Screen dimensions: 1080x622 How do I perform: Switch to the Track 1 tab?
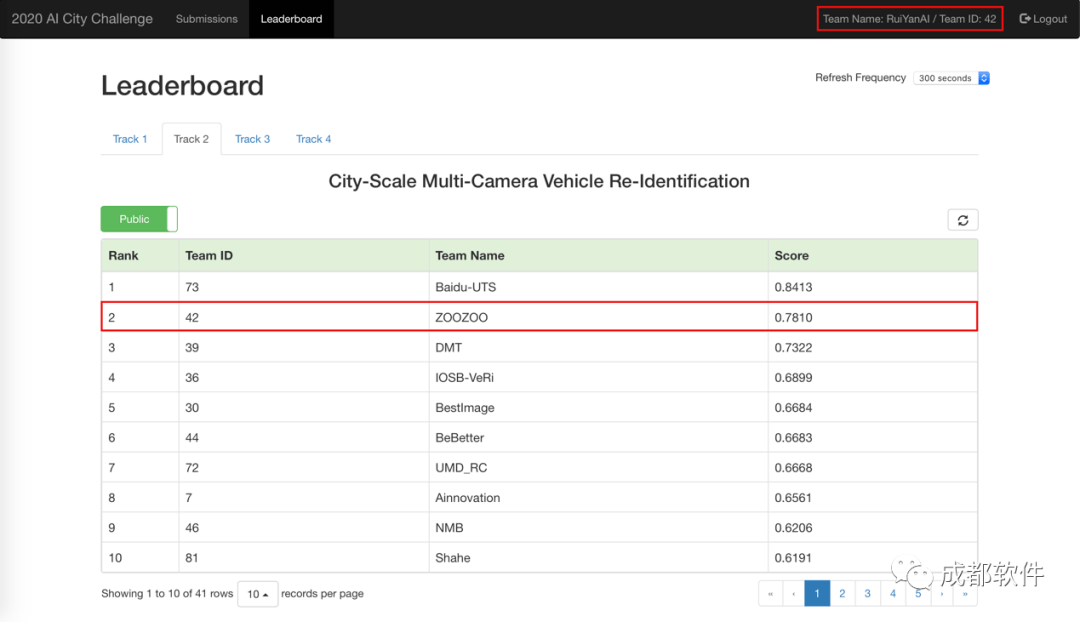pos(130,139)
